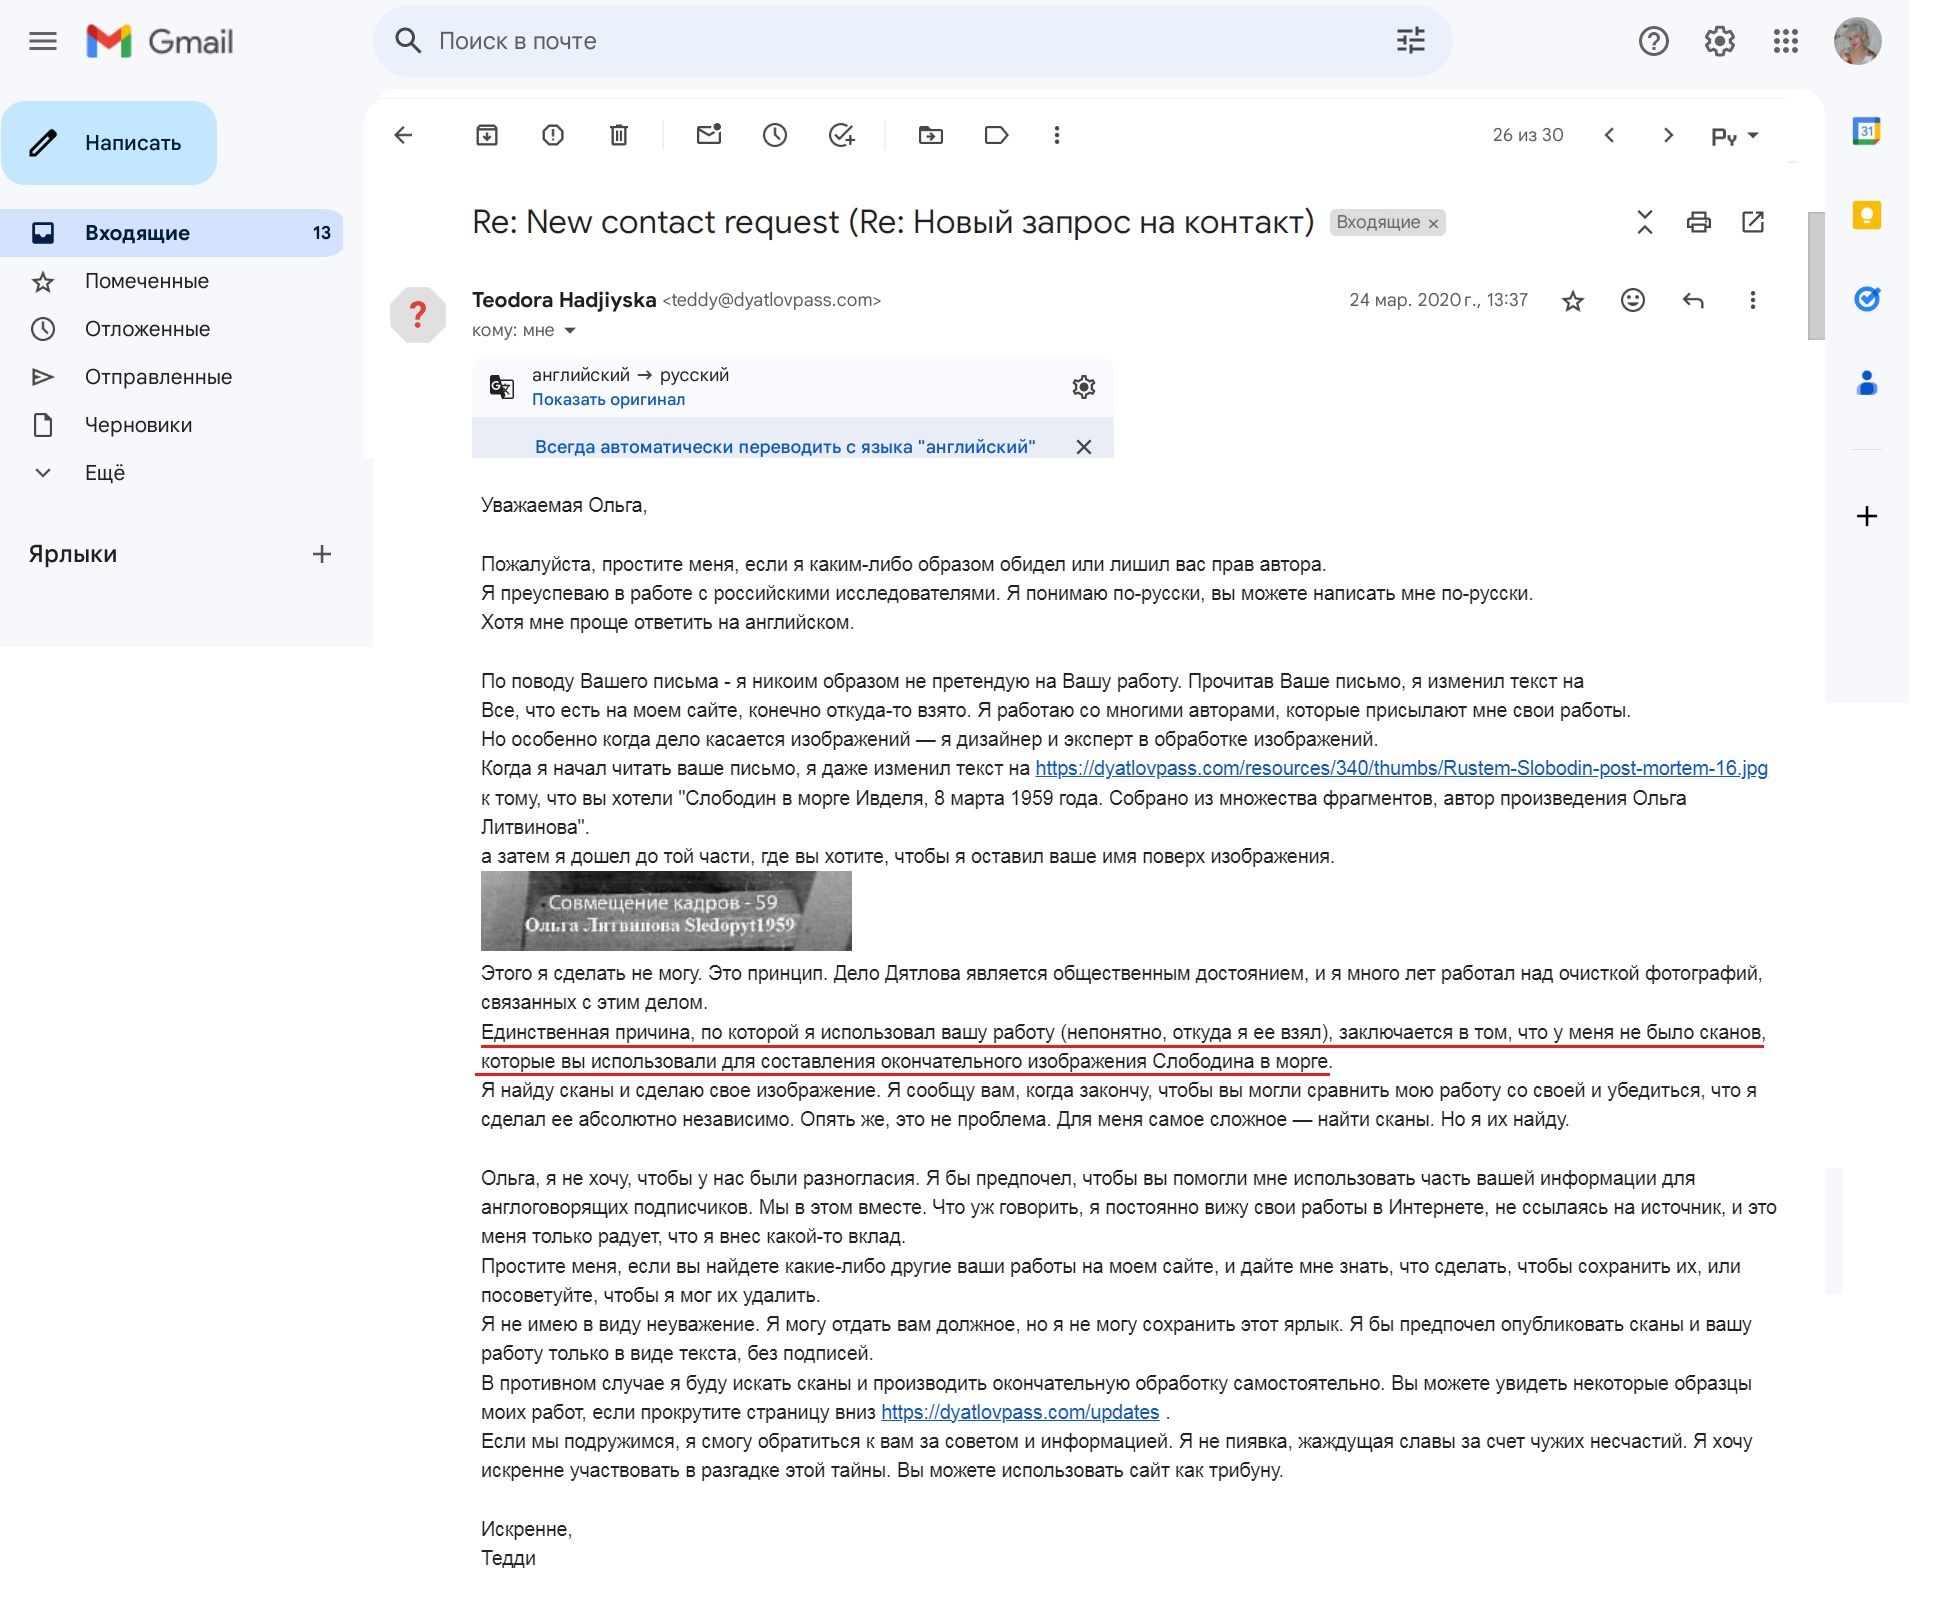Click the message date '24 мар. 2020 г., 13:37'
Image resolution: width=1936 pixels, height=1598 pixels.
click(x=1438, y=300)
